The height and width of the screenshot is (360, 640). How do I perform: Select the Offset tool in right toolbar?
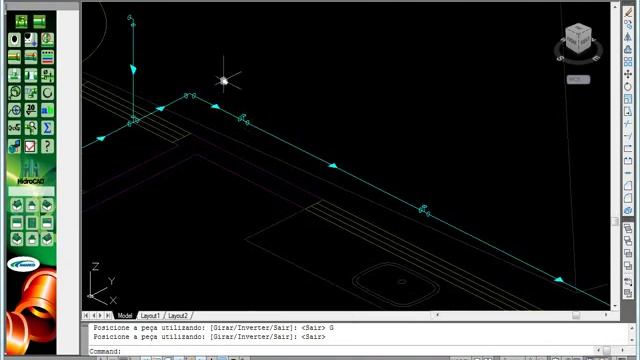[628, 49]
